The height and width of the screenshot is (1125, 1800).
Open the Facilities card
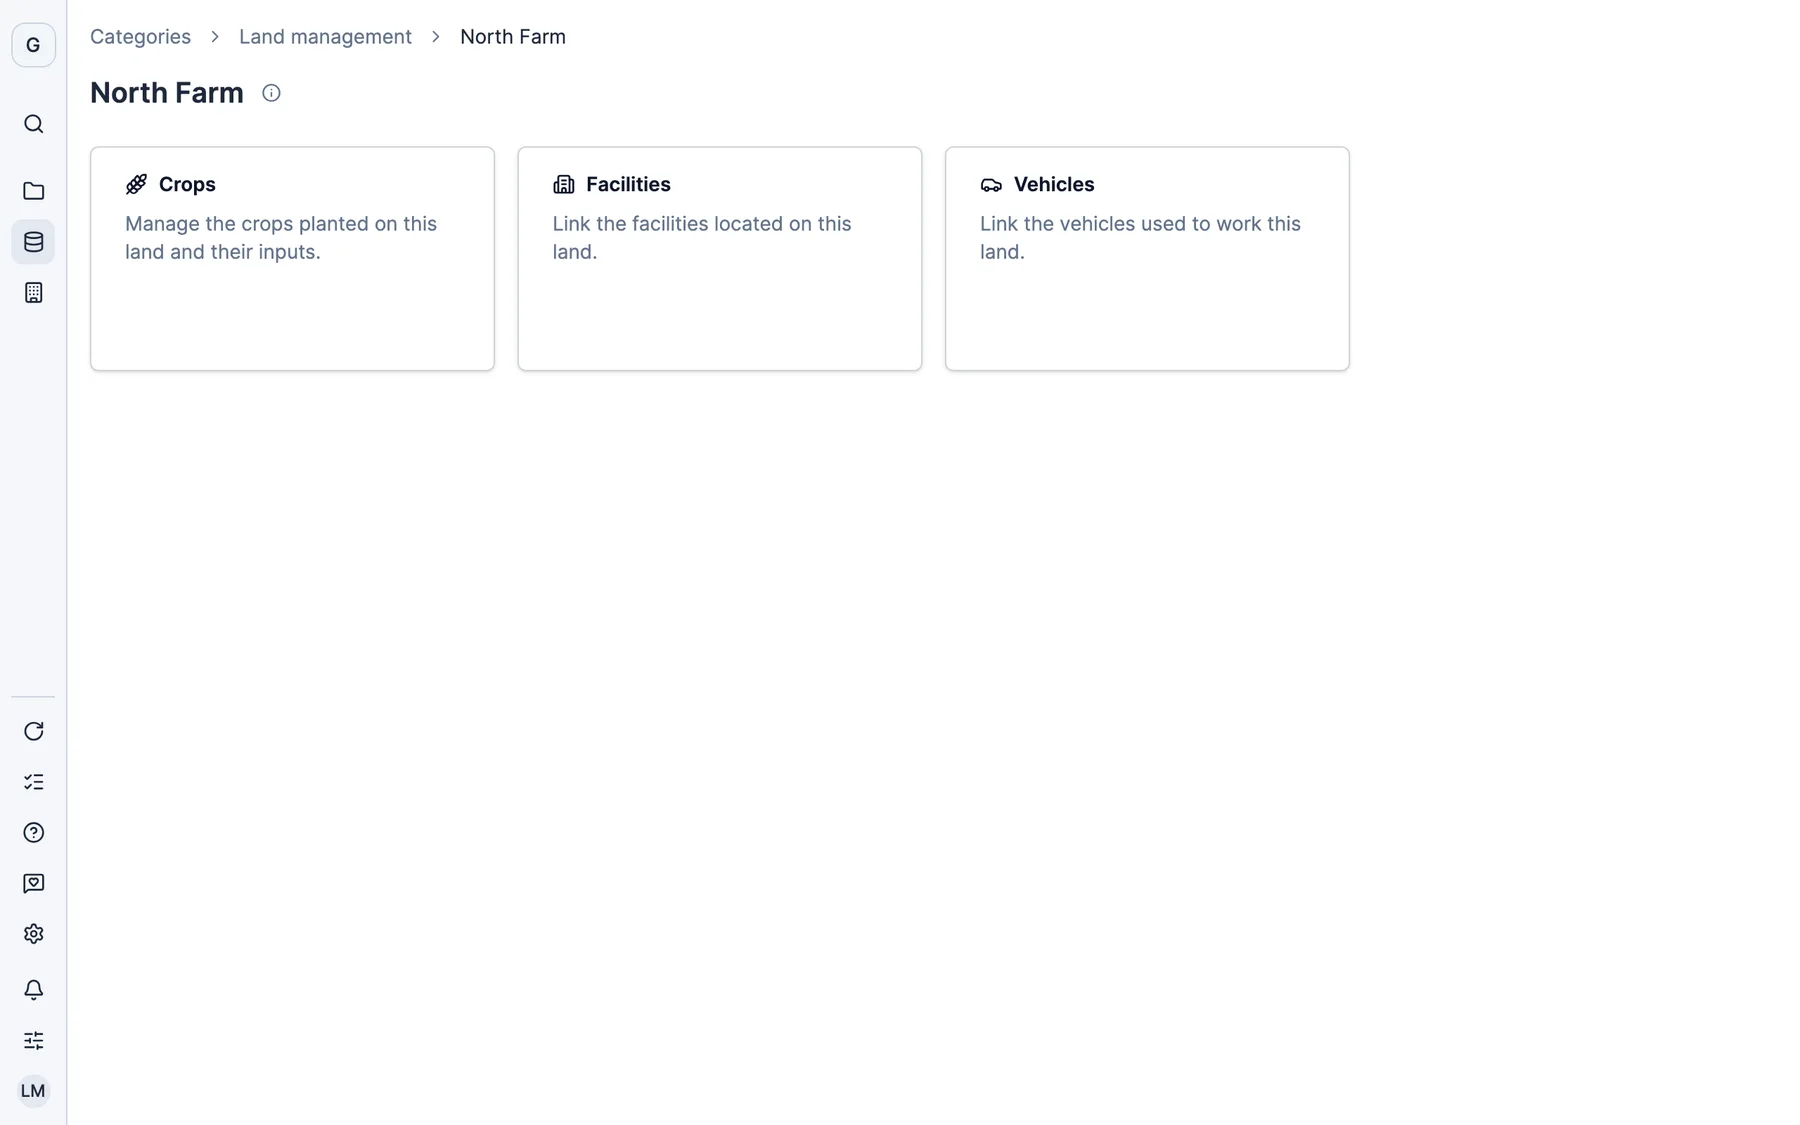pyautogui.click(x=720, y=259)
